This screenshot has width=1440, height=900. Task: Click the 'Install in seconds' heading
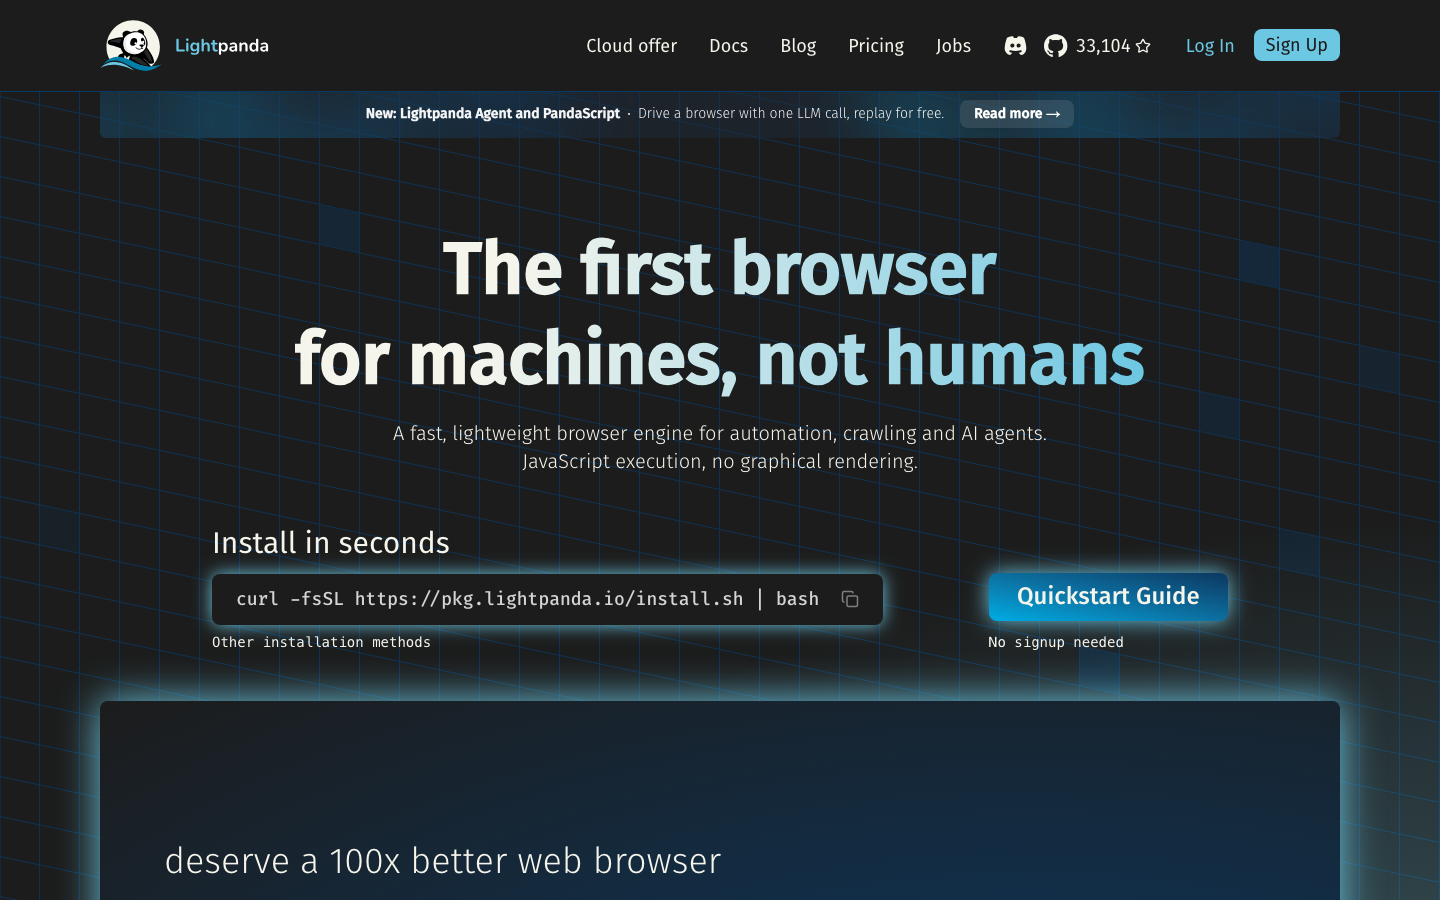(331, 543)
